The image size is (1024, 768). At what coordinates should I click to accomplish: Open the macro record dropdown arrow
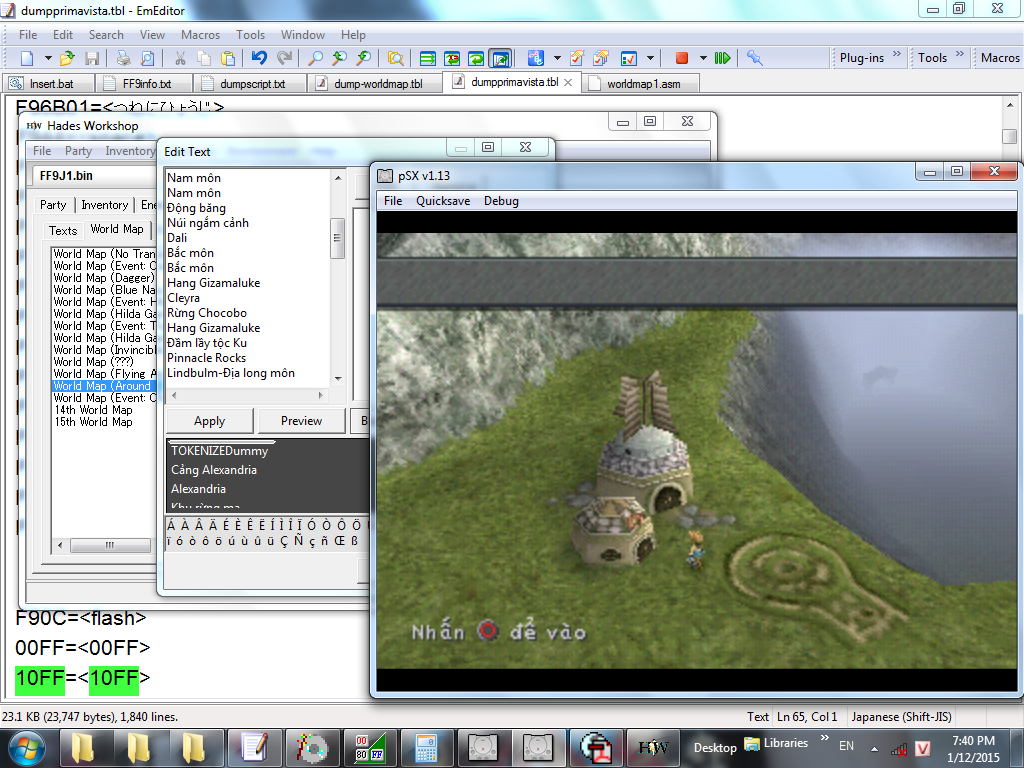[x=703, y=58]
